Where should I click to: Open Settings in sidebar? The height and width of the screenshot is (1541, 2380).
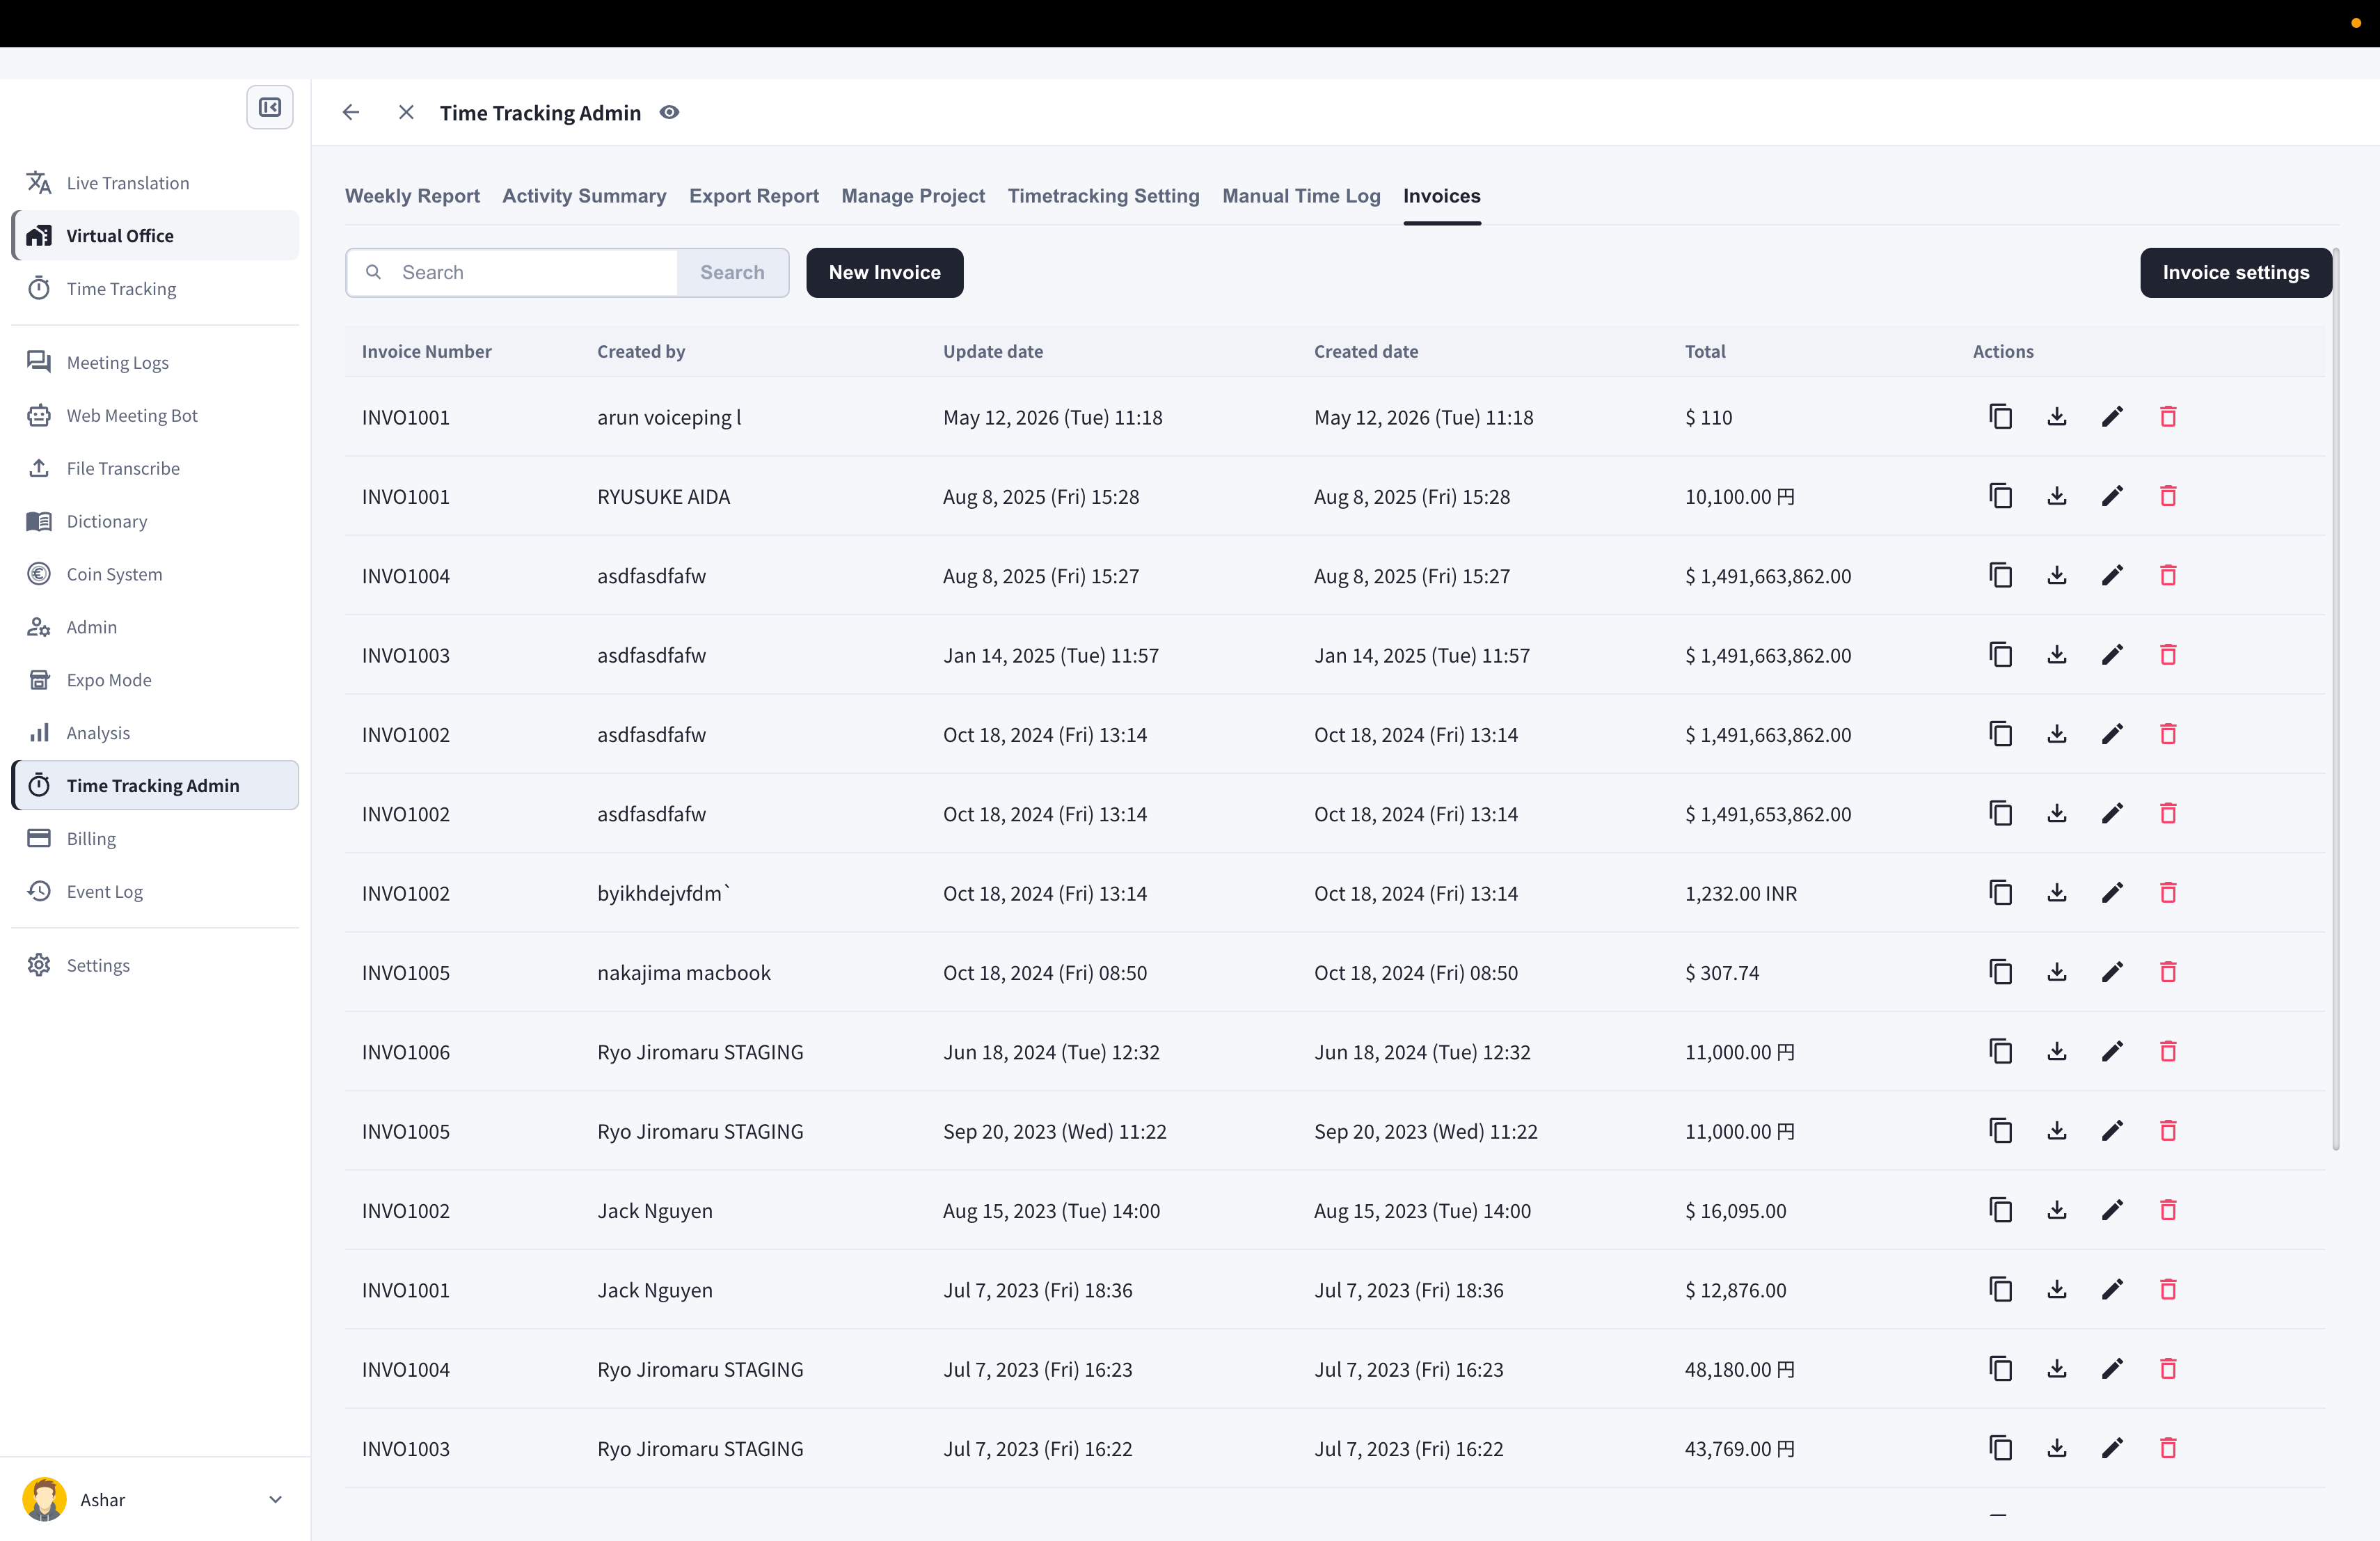pyautogui.click(x=155, y=965)
